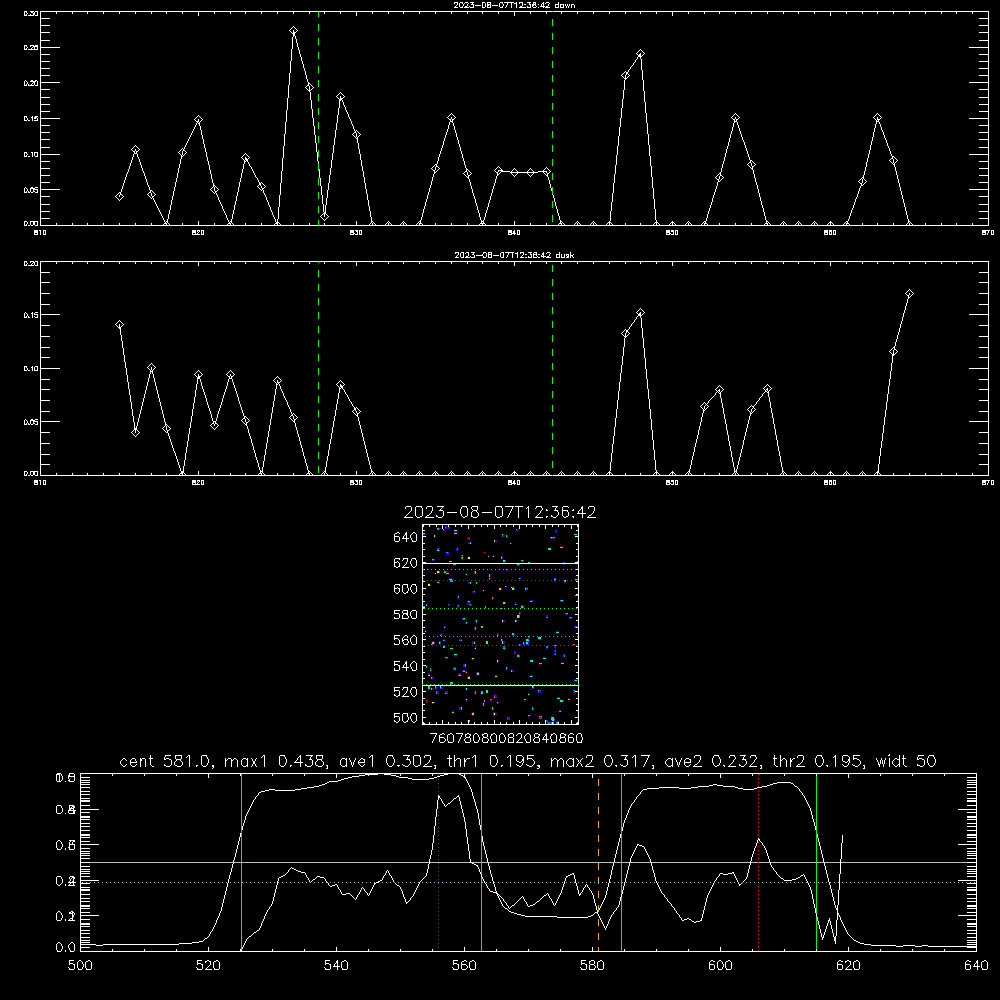The image size is (1000, 1000).
Task: Click the '560' label on scatter image y-axis
Action: pos(406,641)
